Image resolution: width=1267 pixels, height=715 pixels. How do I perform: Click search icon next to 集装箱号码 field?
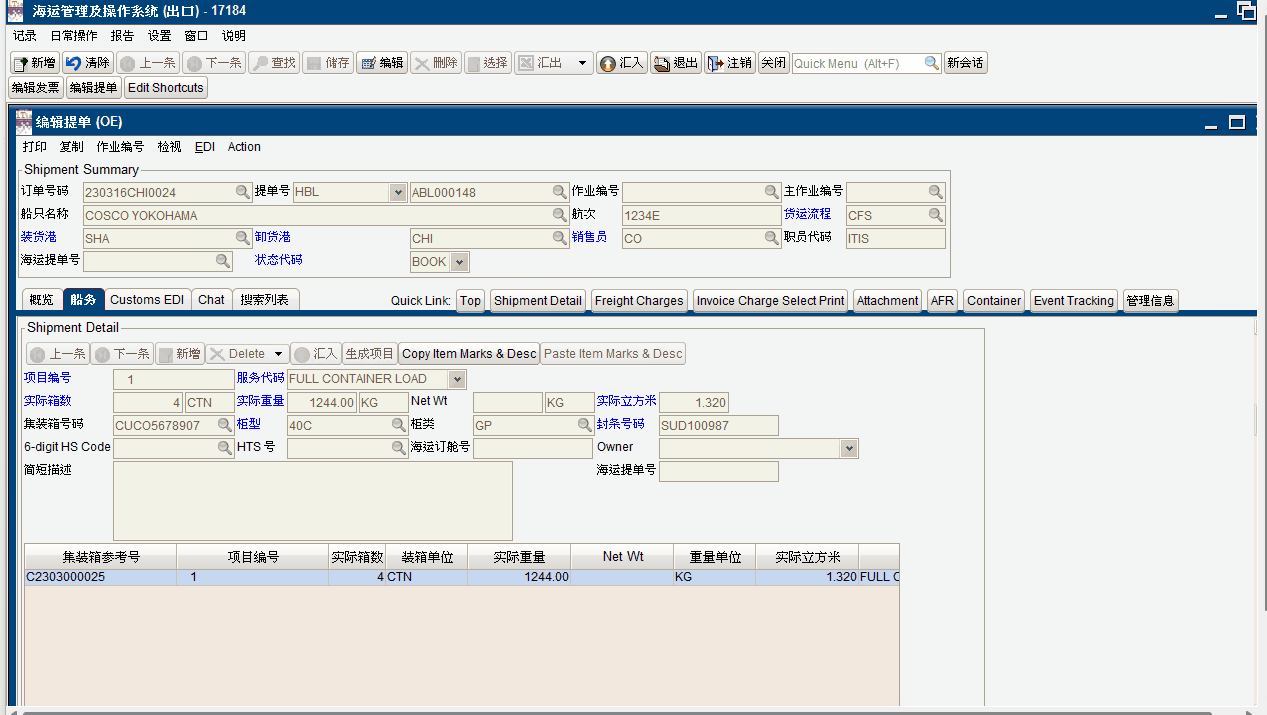(x=225, y=425)
